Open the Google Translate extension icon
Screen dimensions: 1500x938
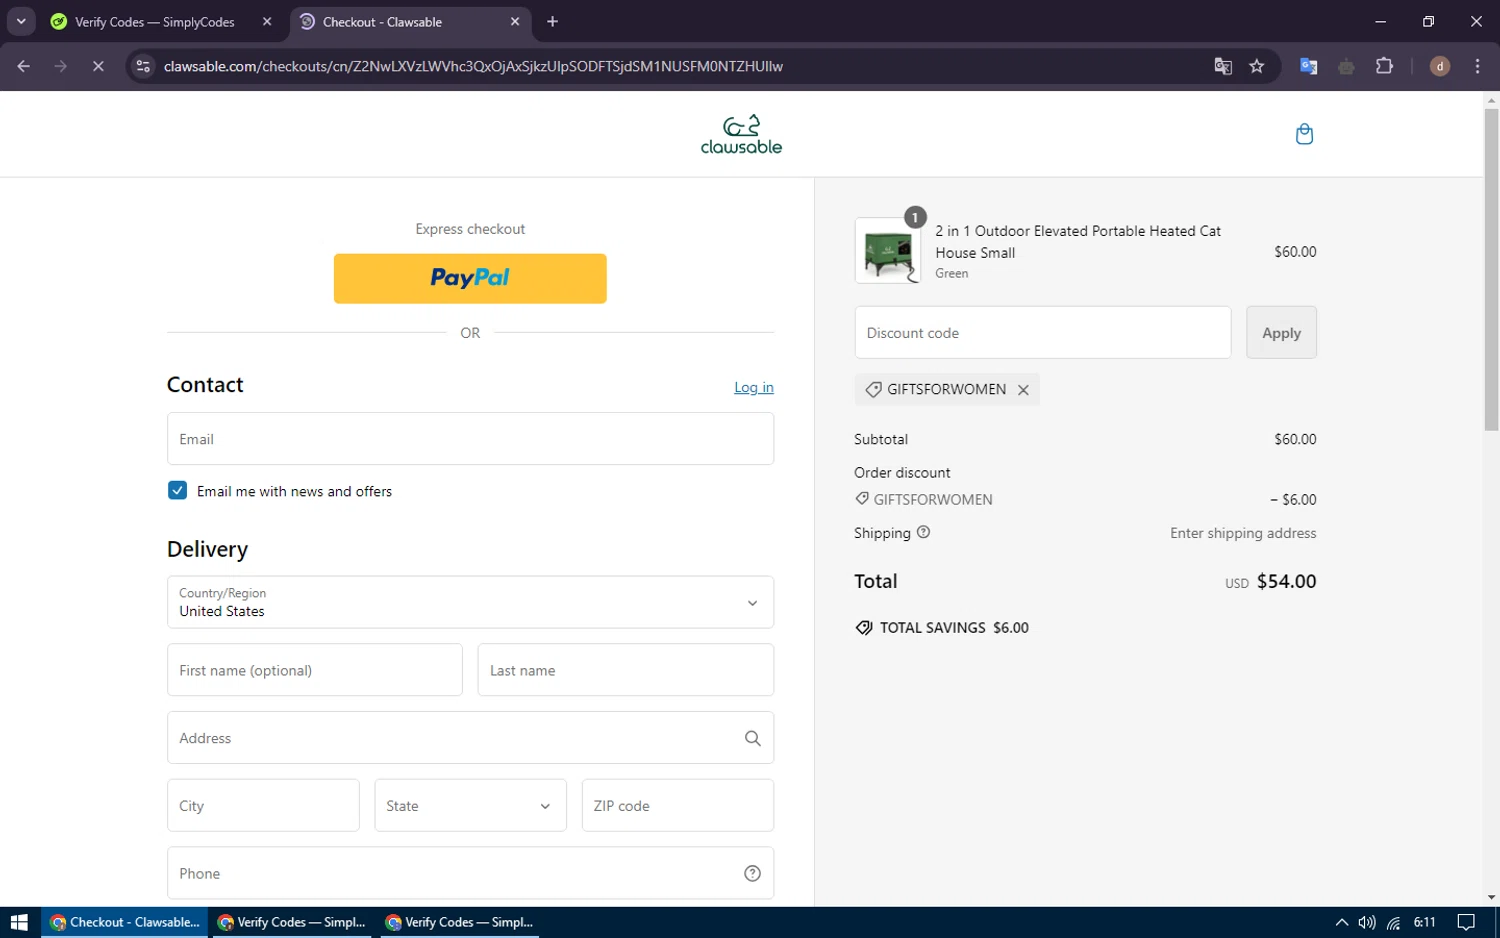[1308, 66]
